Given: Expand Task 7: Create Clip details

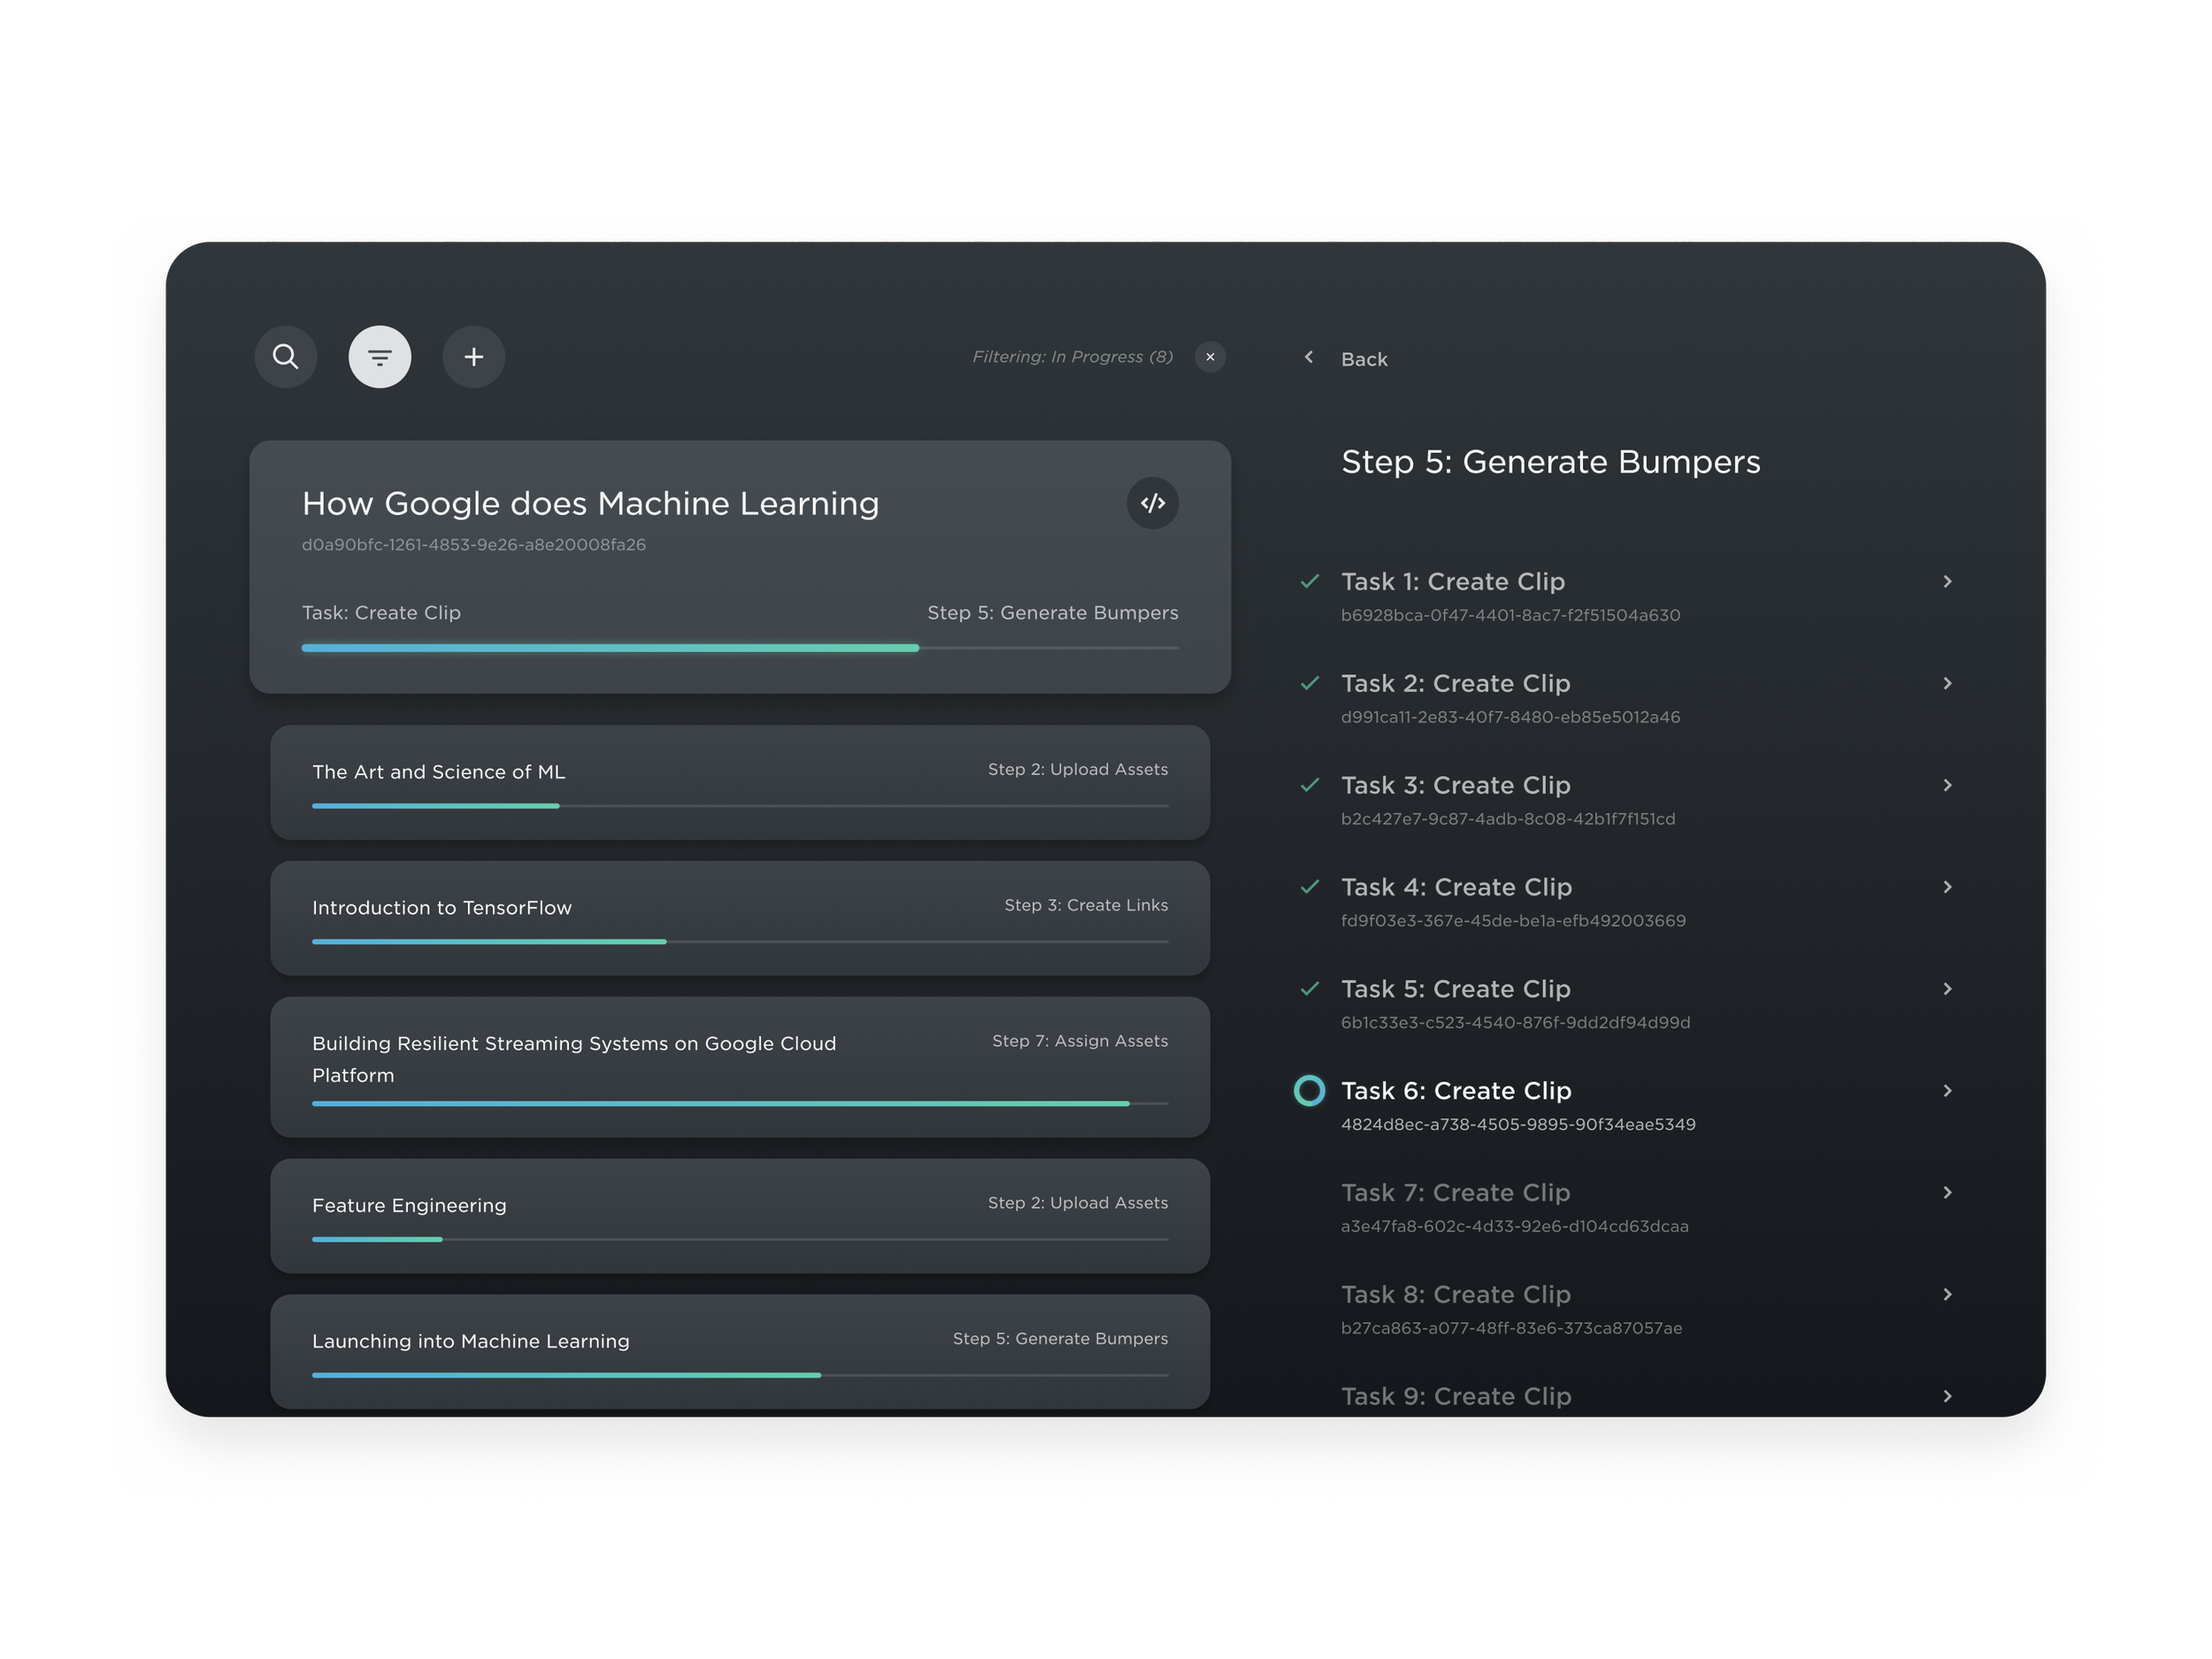Looking at the screenshot, I should point(1949,1192).
